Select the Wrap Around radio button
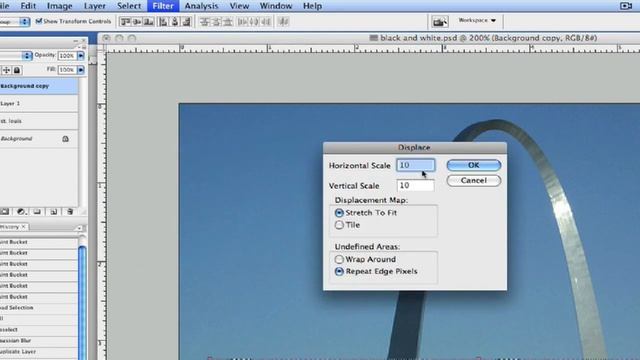Image resolution: width=640 pixels, height=360 pixels. coord(339,259)
